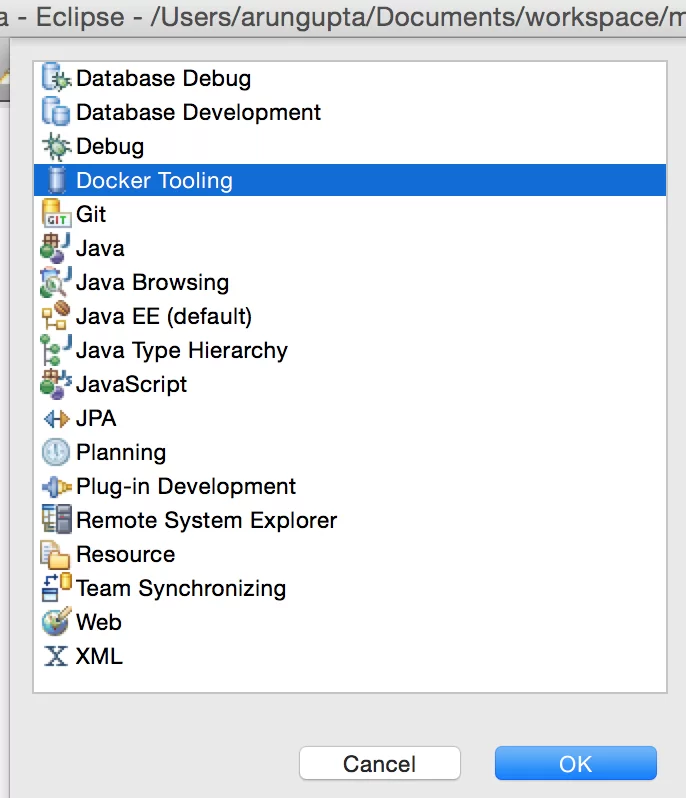Screen dimensions: 686x798
Task: Click the JPA arrows icon
Action: [56, 419]
